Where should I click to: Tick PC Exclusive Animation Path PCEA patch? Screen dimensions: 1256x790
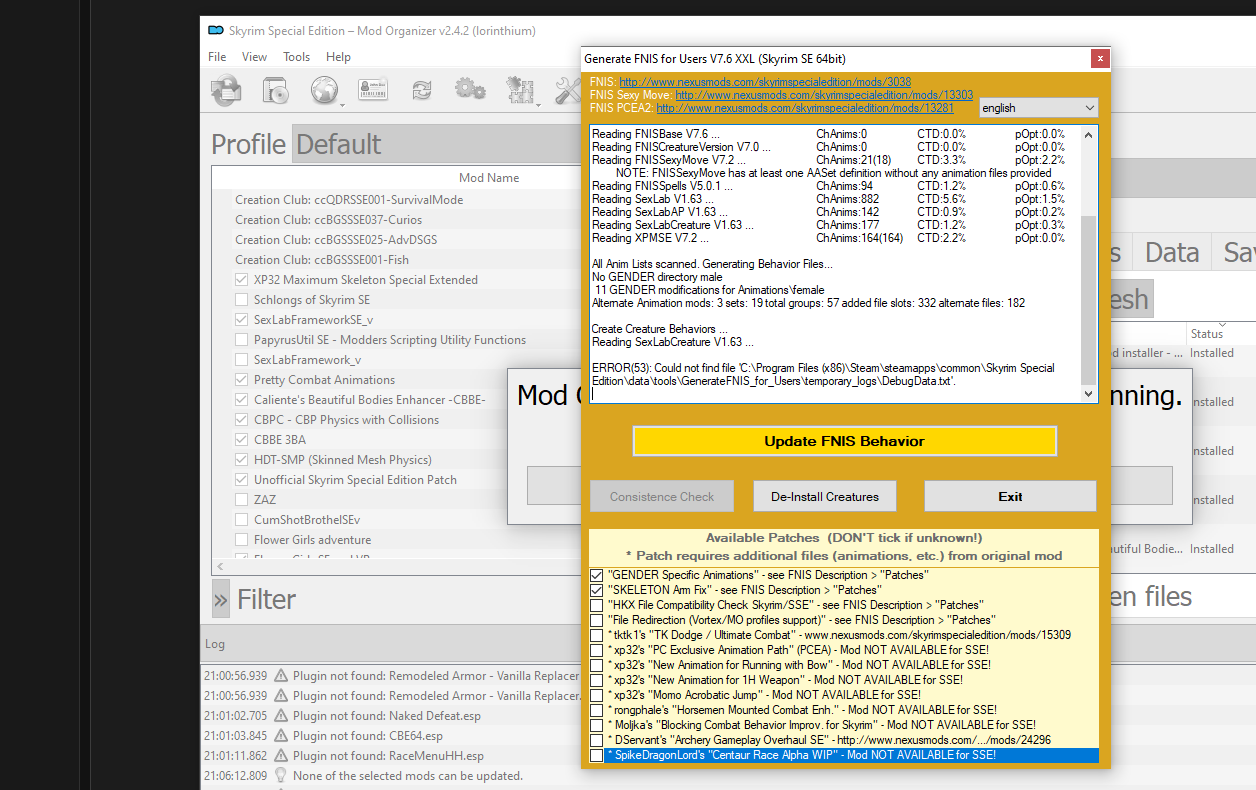[597, 650]
